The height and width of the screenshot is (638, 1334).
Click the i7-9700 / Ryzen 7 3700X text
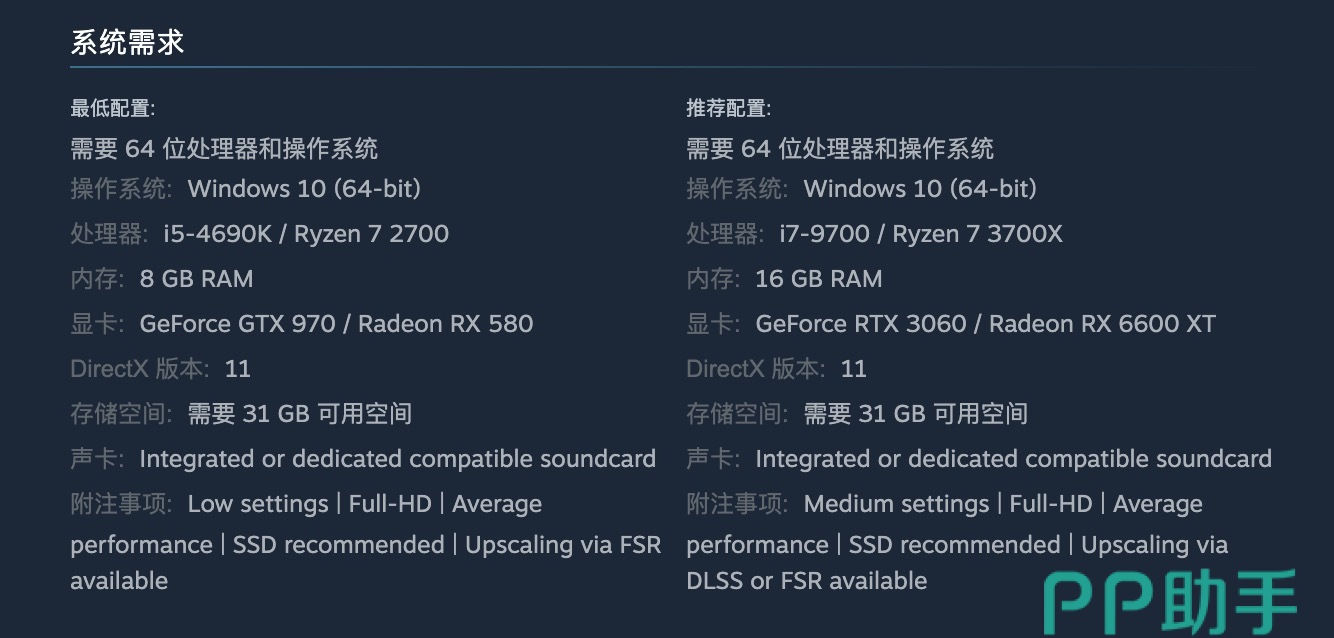(x=921, y=234)
